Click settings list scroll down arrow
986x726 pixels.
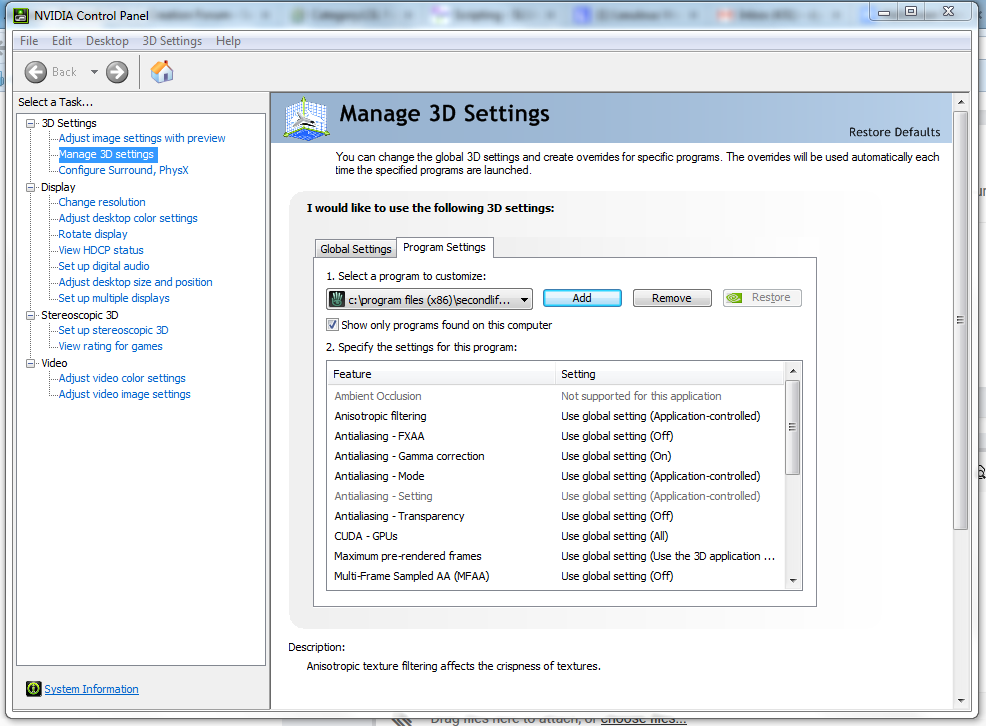tap(793, 581)
